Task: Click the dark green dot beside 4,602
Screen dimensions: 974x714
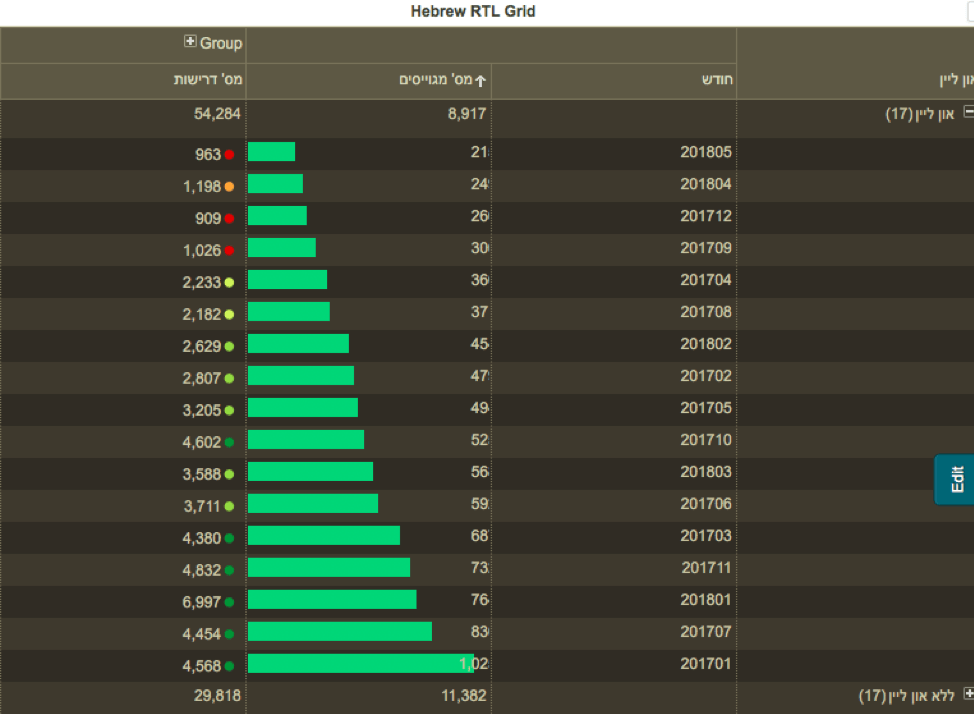Action: coord(229,442)
